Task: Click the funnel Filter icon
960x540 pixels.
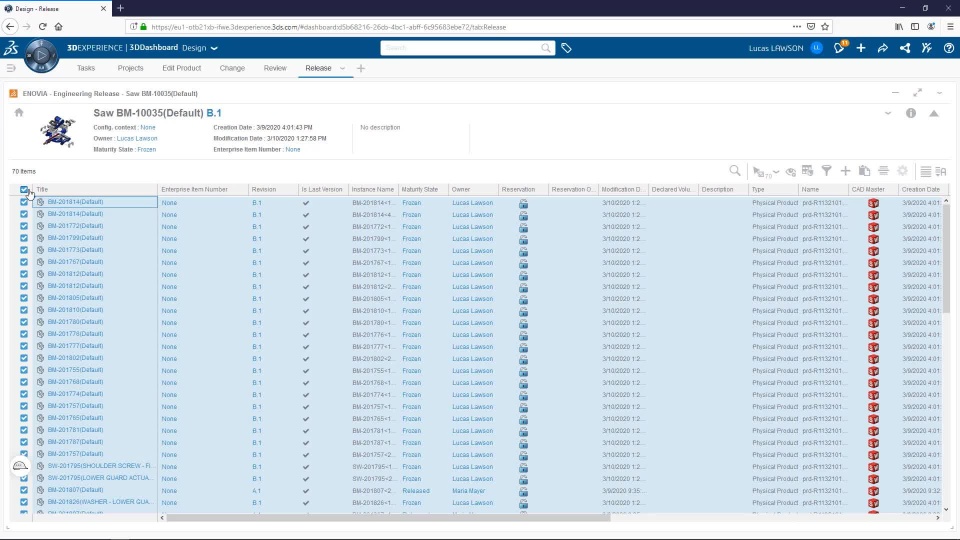Action: pyautogui.click(x=827, y=171)
